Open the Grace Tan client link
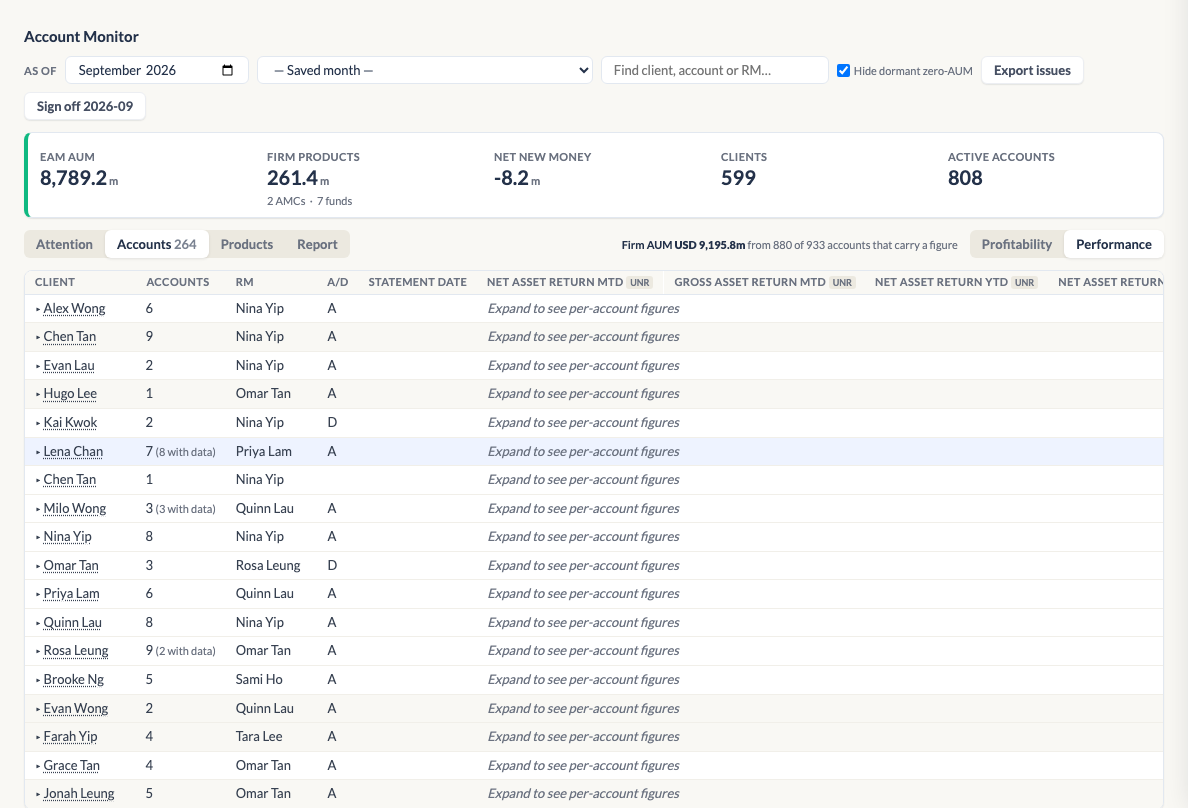 click(71, 765)
